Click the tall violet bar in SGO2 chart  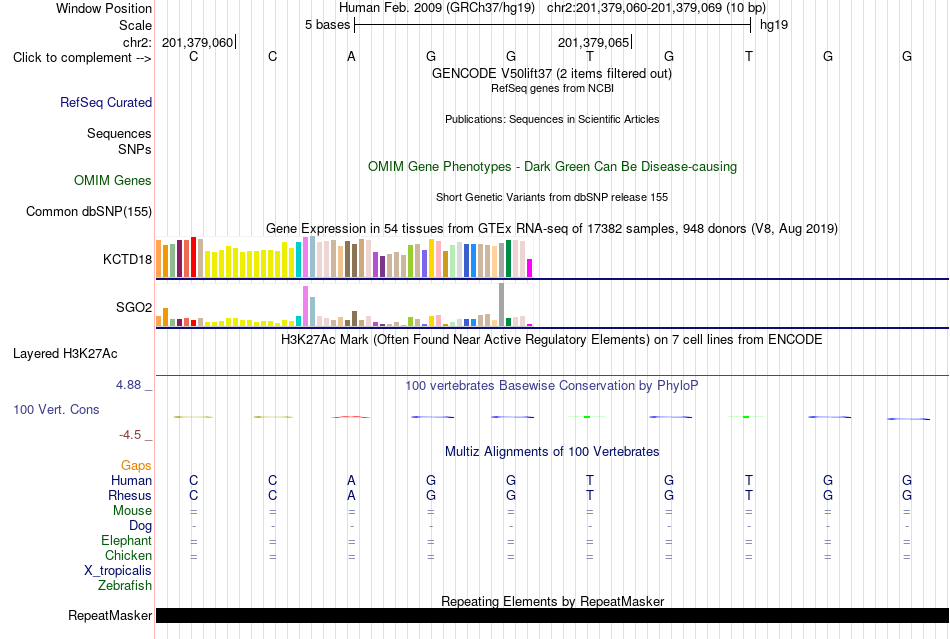[x=305, y=306]
